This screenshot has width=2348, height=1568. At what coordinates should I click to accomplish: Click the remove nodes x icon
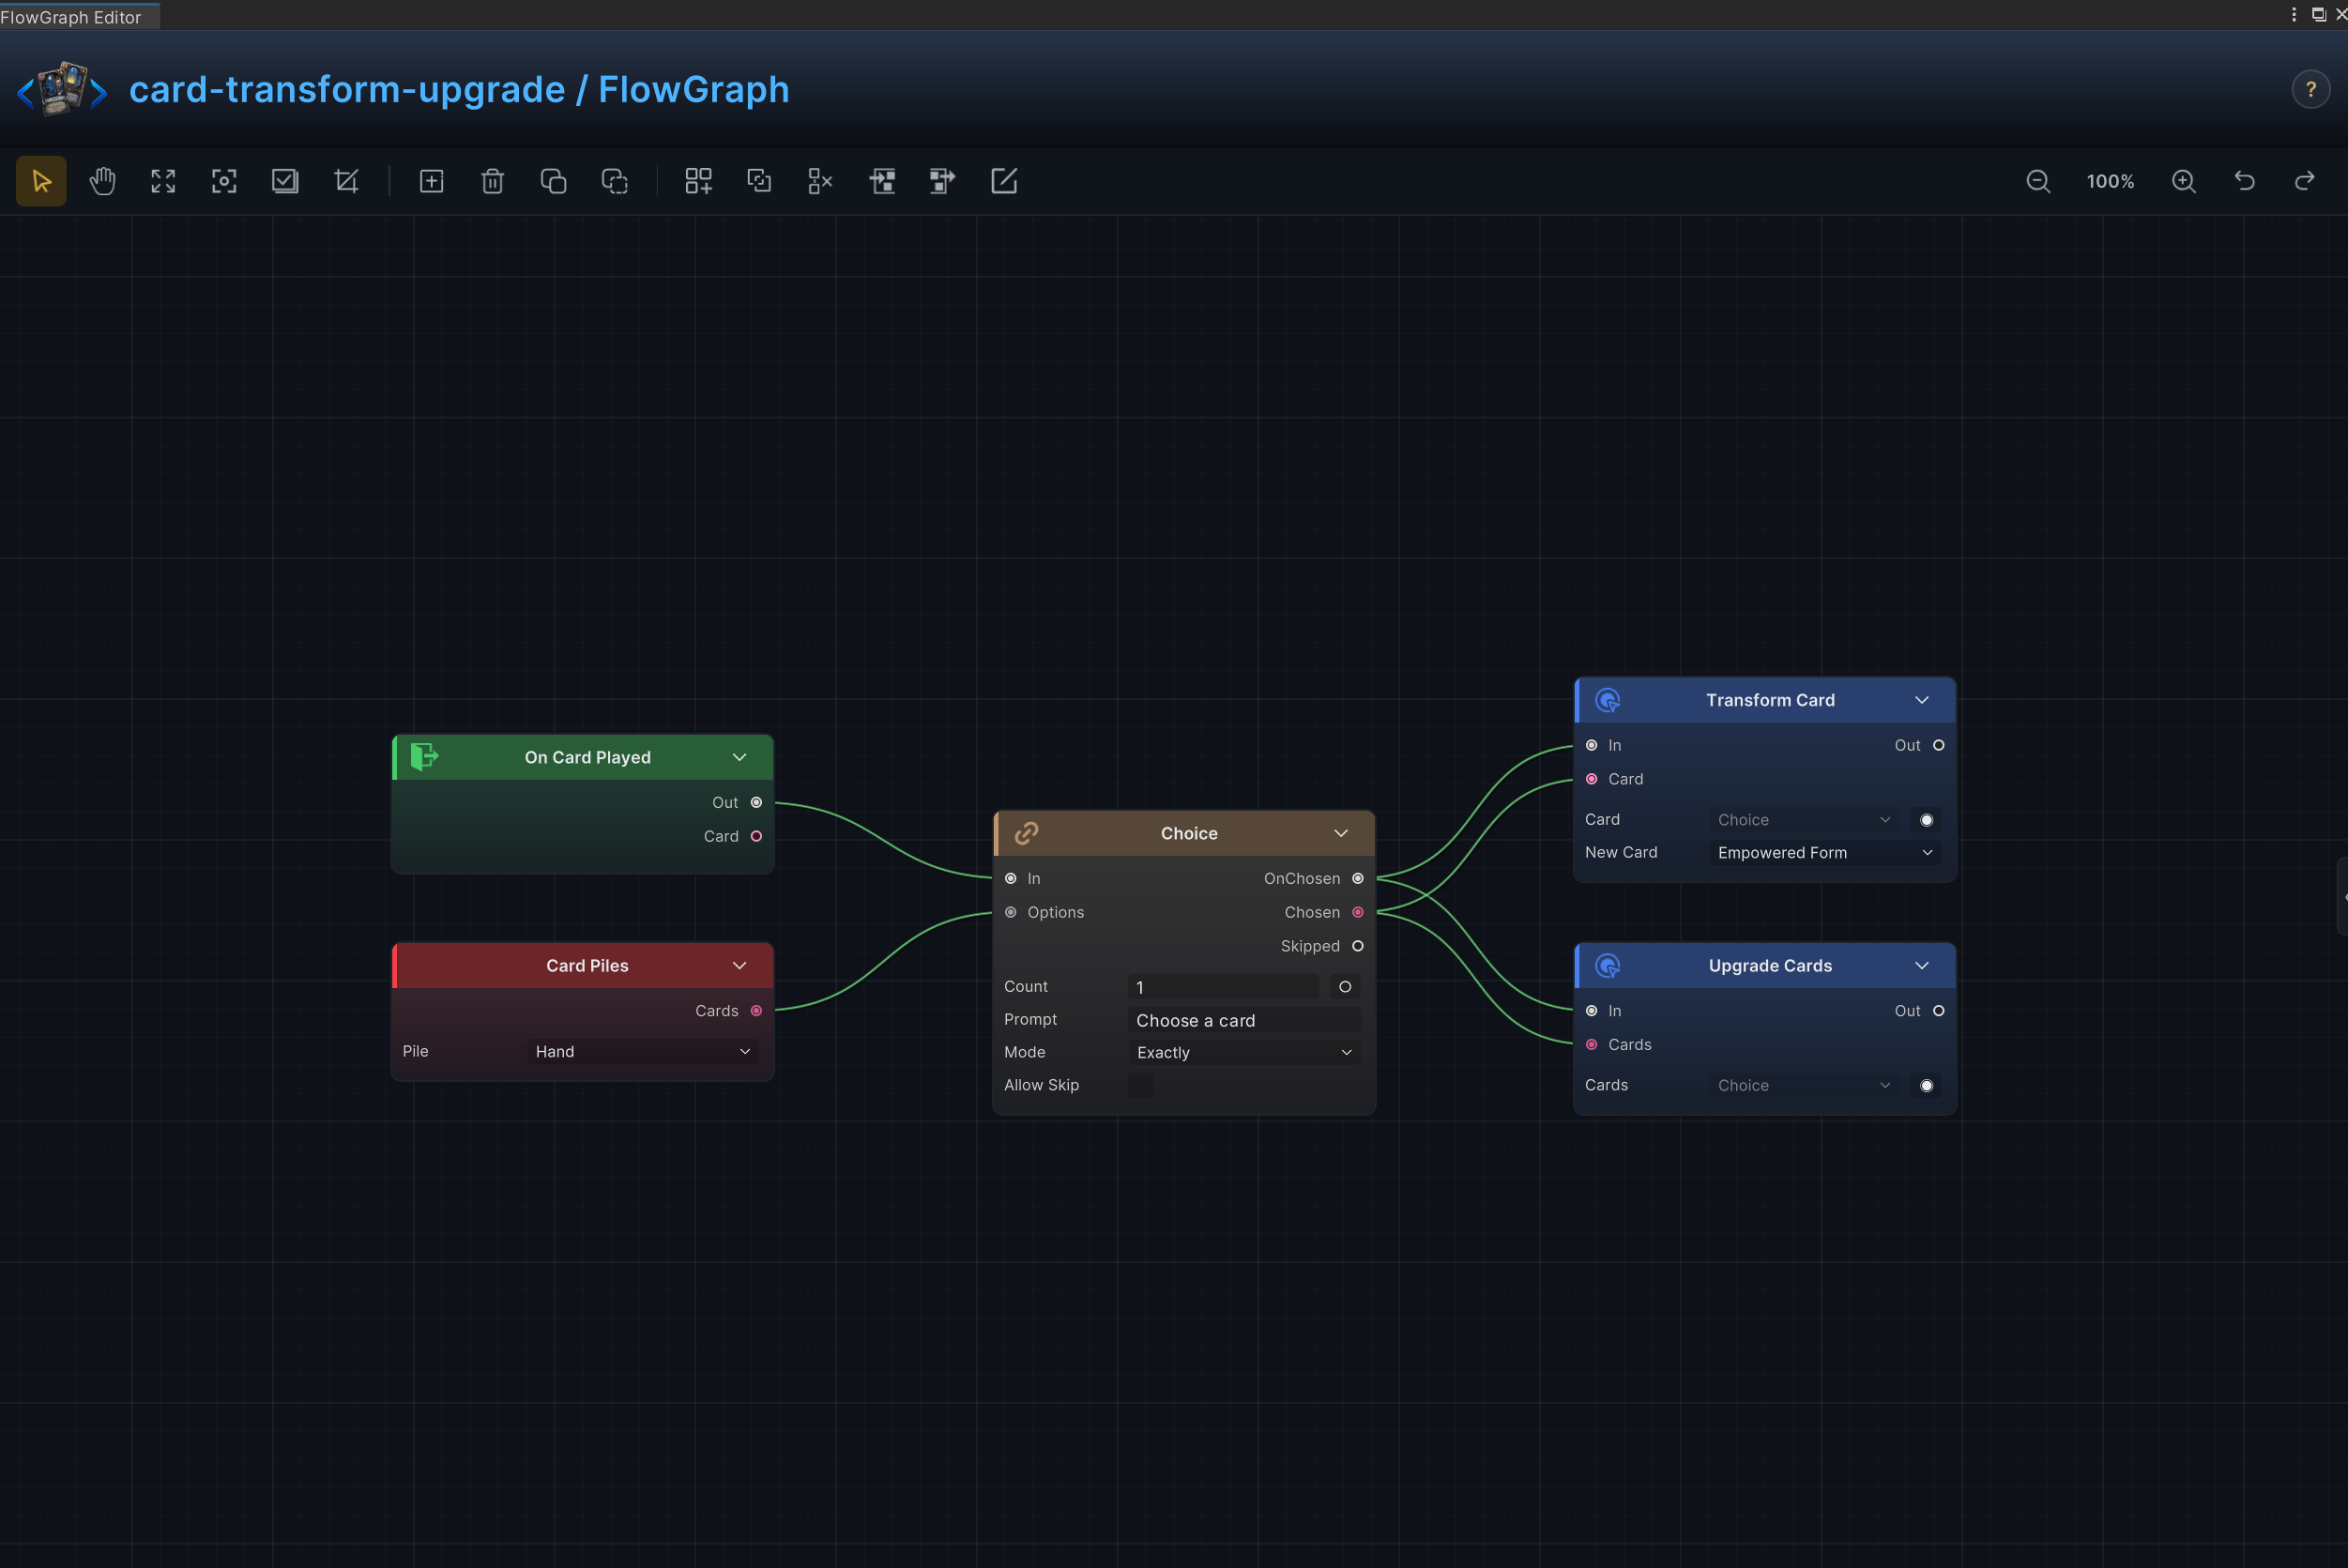(820, 181)
